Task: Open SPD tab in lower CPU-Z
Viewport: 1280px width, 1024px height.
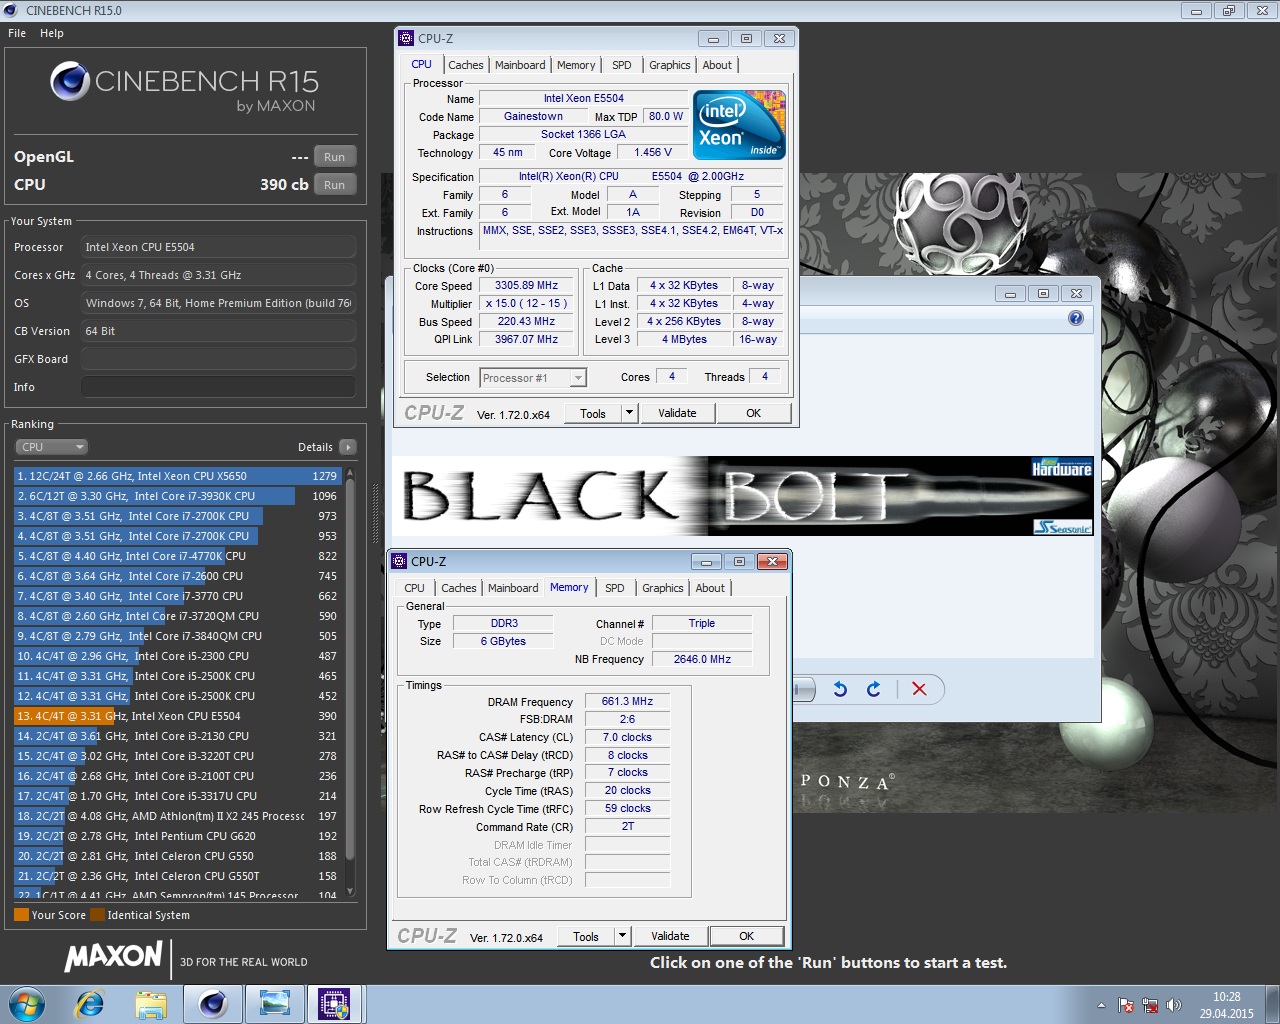Action: 615,588
